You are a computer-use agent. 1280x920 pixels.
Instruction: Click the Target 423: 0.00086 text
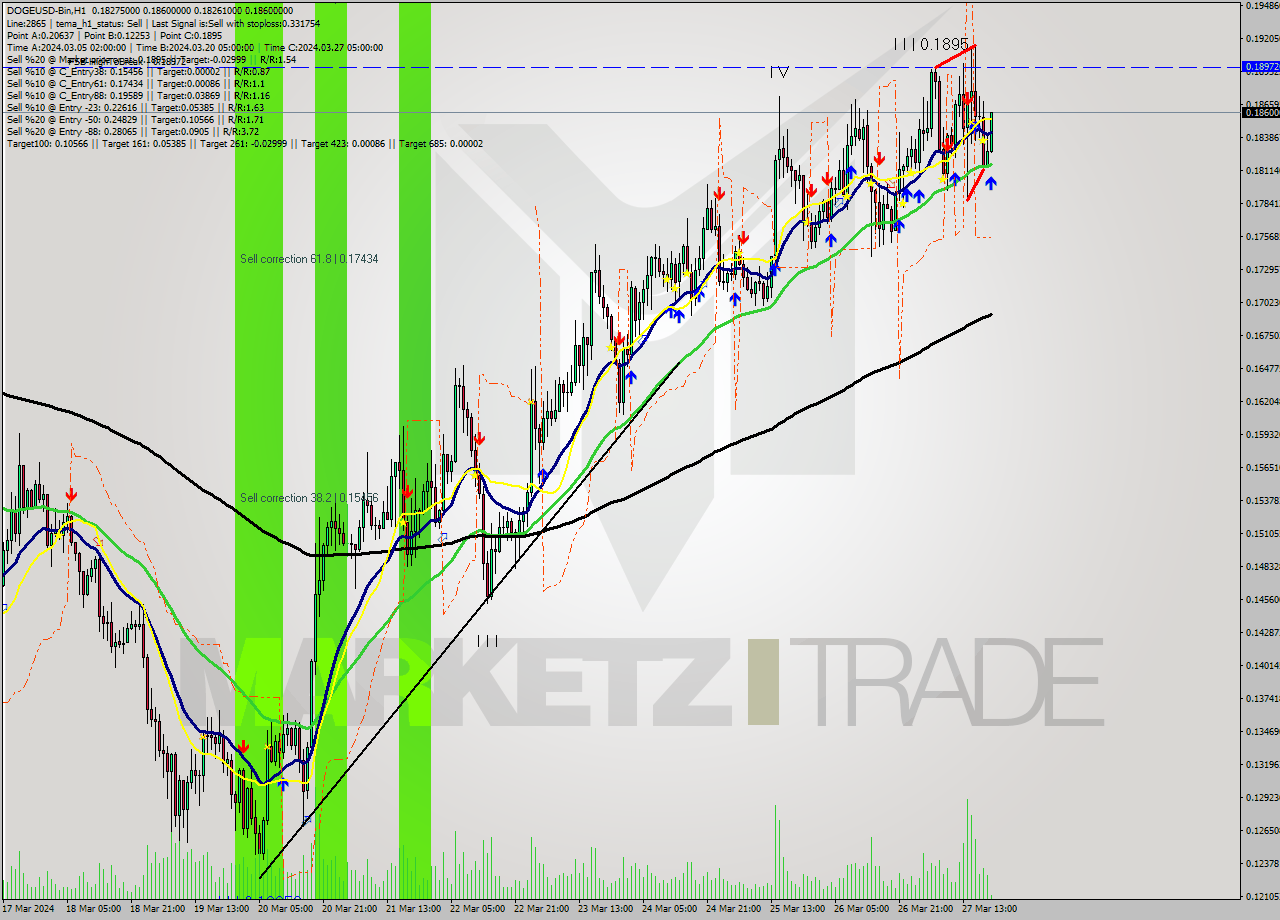[345, 143]
